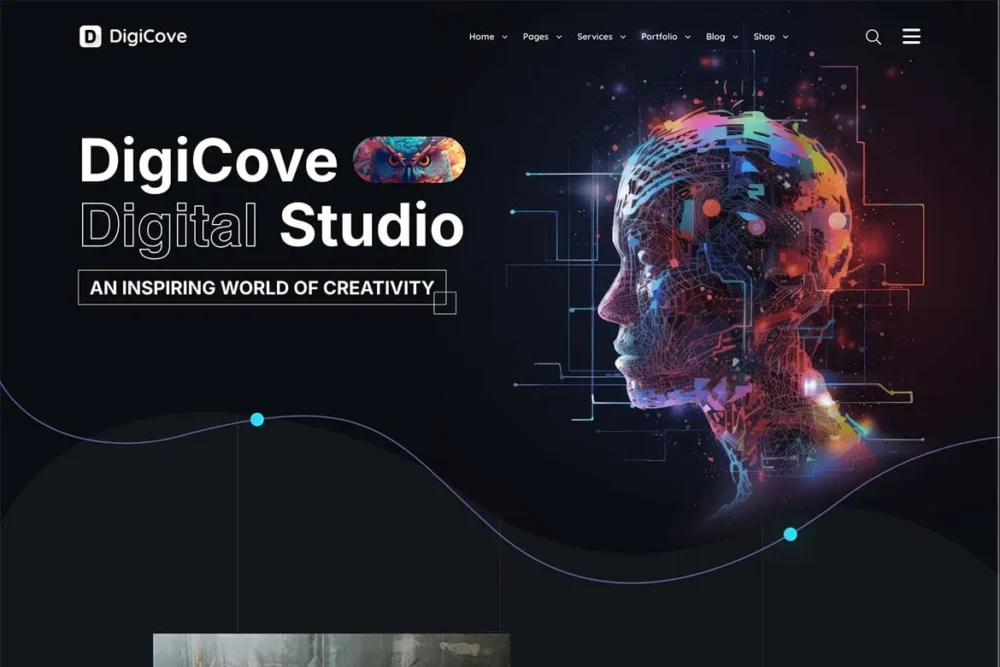Open the Pages menu item
Image resolution: width=1000 pixels, height=667 pixels.
[x=536, y=37]
